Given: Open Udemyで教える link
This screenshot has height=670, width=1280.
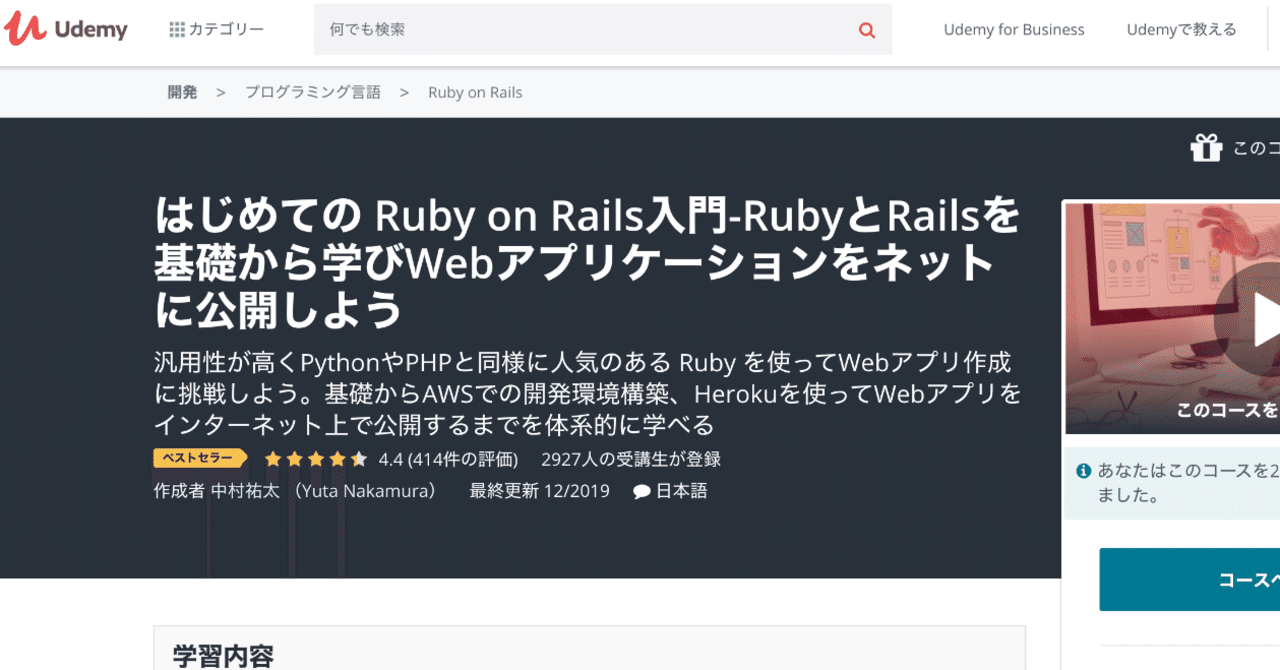Looking at the screenshot, I should (x=1181, y=30).
